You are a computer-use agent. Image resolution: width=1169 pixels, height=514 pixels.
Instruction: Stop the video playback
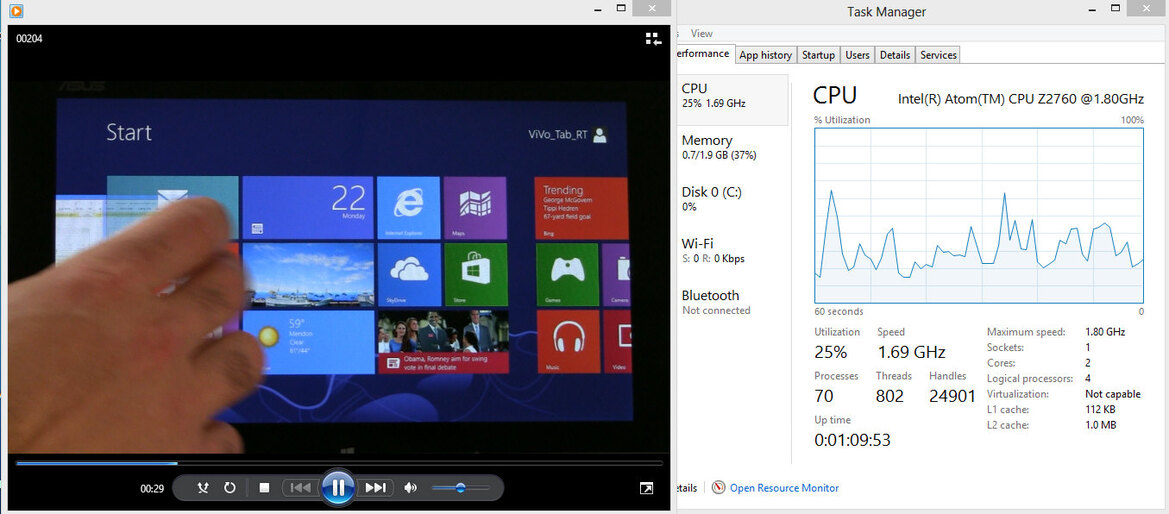[x=264, y=488]
